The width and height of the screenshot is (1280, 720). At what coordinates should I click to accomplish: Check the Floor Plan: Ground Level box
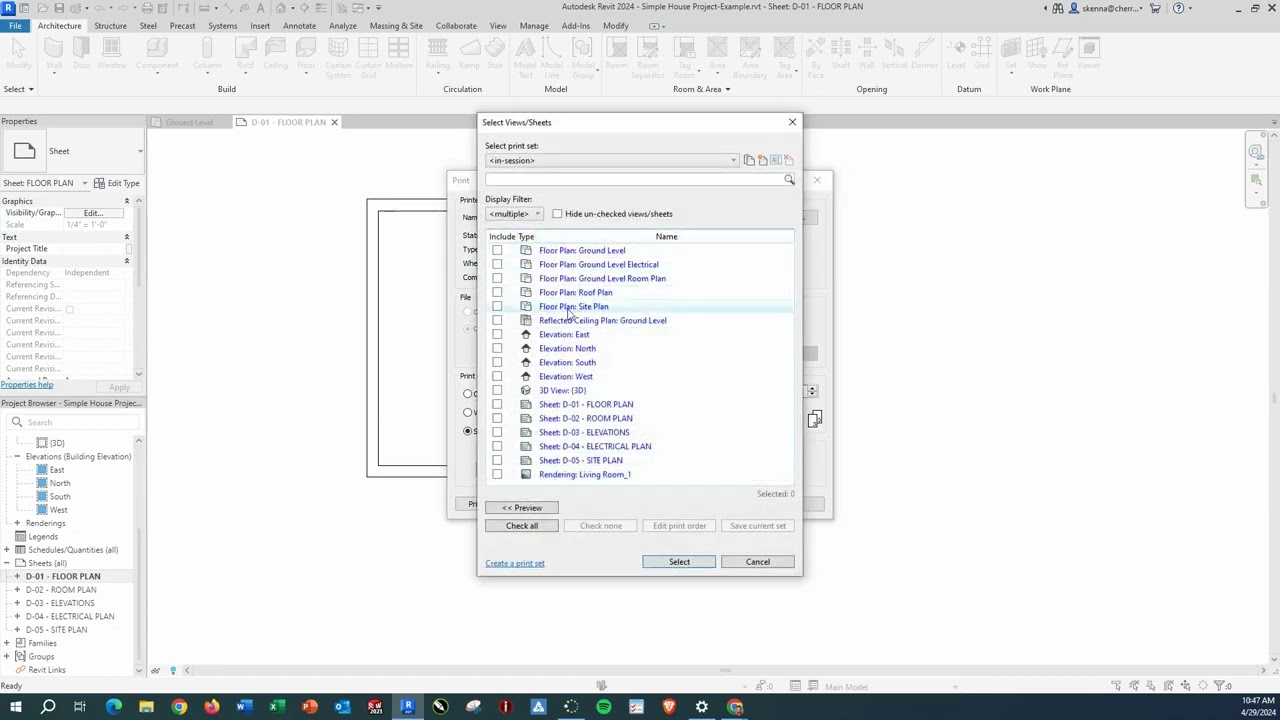[x=497, y=251]
